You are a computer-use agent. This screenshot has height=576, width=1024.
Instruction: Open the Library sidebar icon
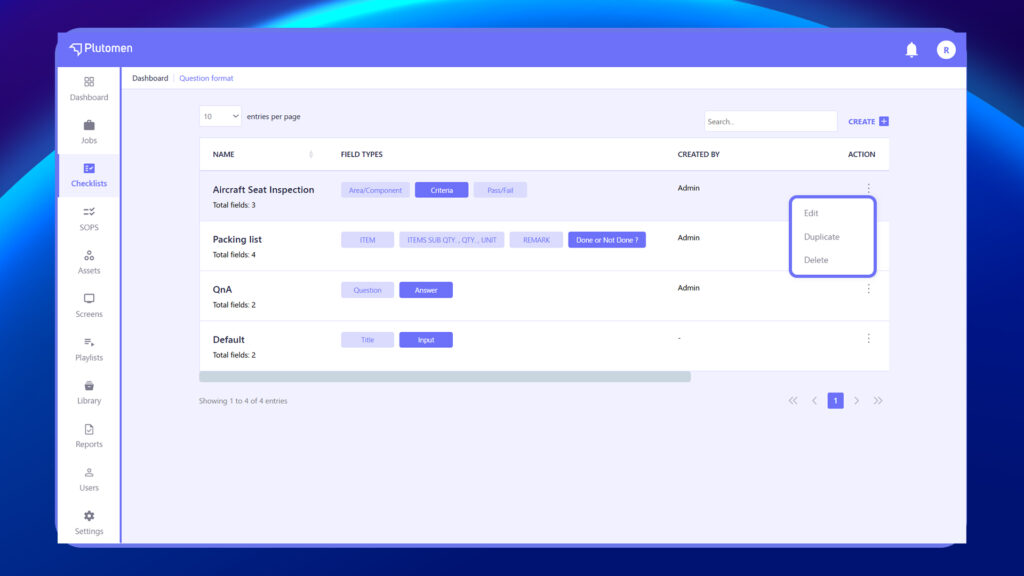pyautogui.click(x=89, y=385)
